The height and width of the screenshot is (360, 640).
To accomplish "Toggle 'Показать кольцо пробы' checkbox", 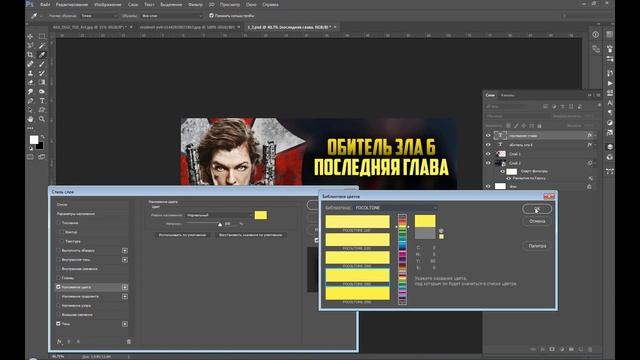I will 211,16.
